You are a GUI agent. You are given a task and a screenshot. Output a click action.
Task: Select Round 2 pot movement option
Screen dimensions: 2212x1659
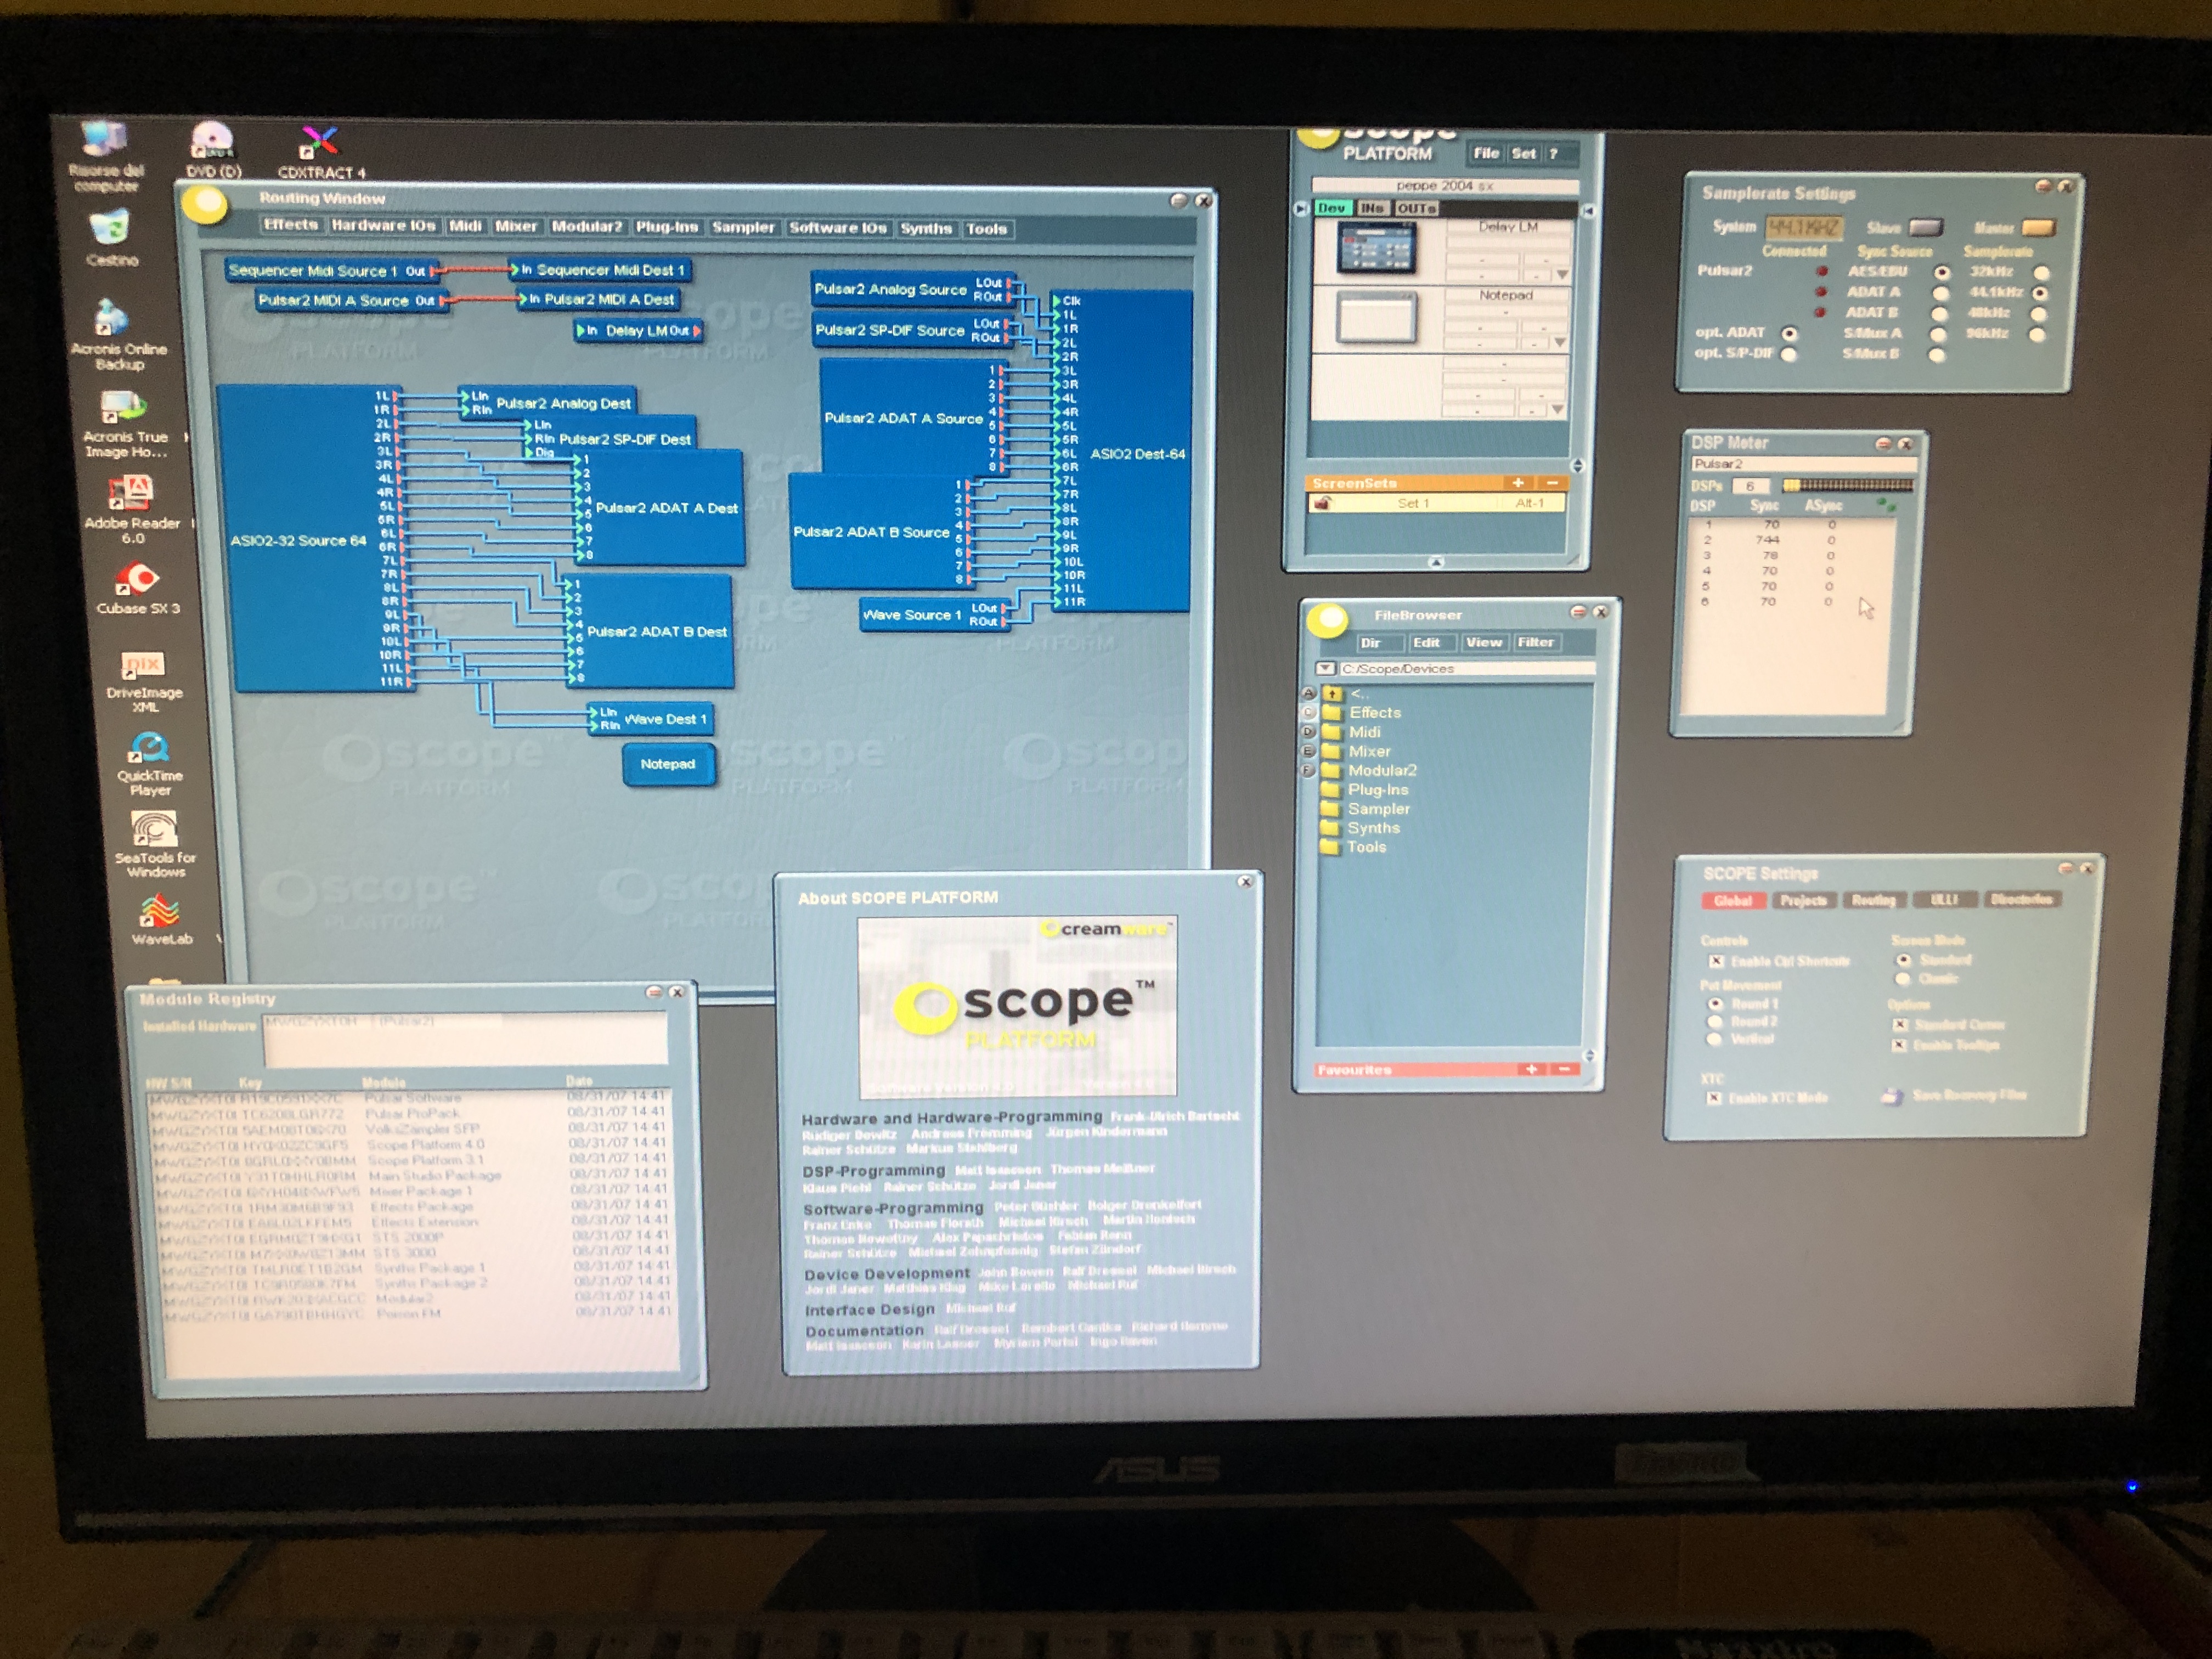click(1715, 1022)
